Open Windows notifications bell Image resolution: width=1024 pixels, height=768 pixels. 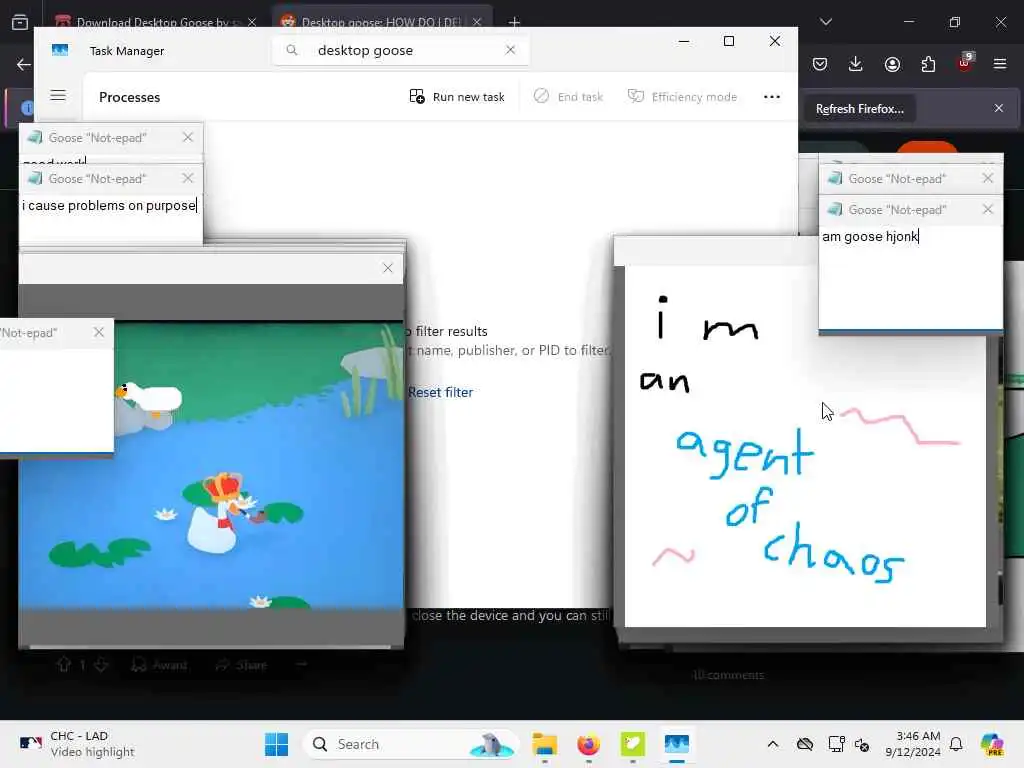tap(956, 744)
